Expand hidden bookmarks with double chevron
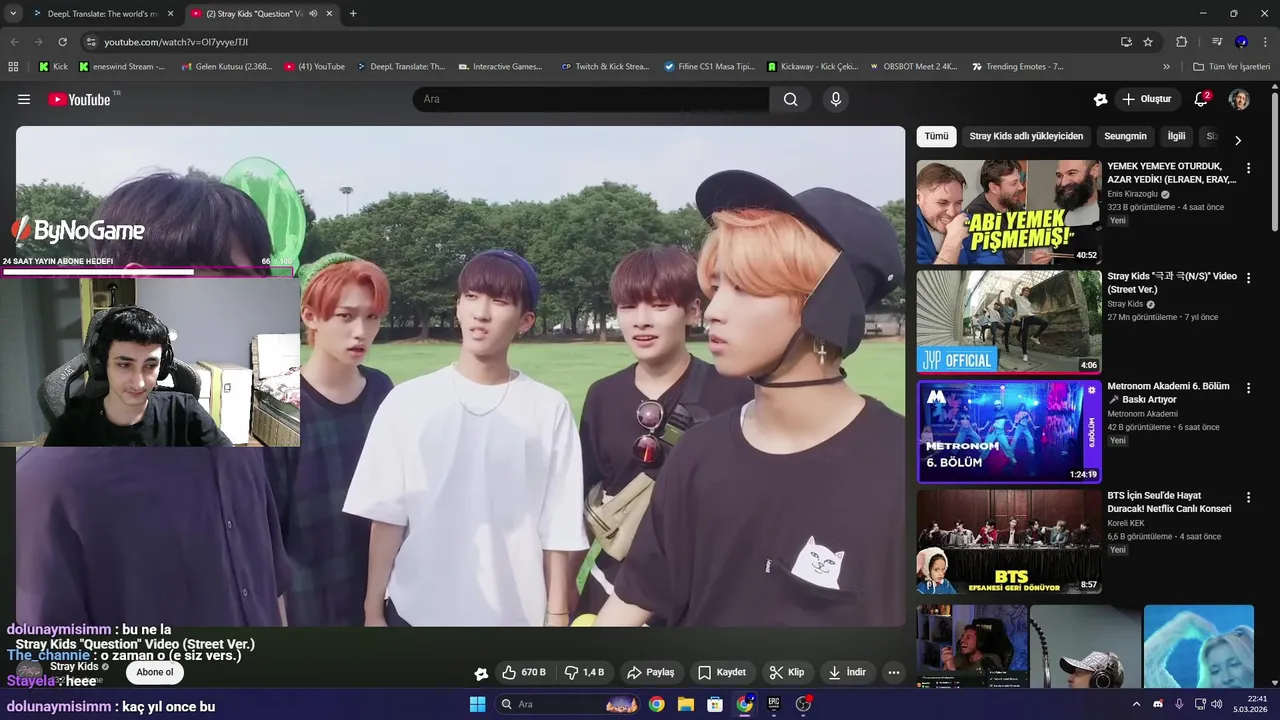This screenshot has height=720, width=1280. point(1166,67)
